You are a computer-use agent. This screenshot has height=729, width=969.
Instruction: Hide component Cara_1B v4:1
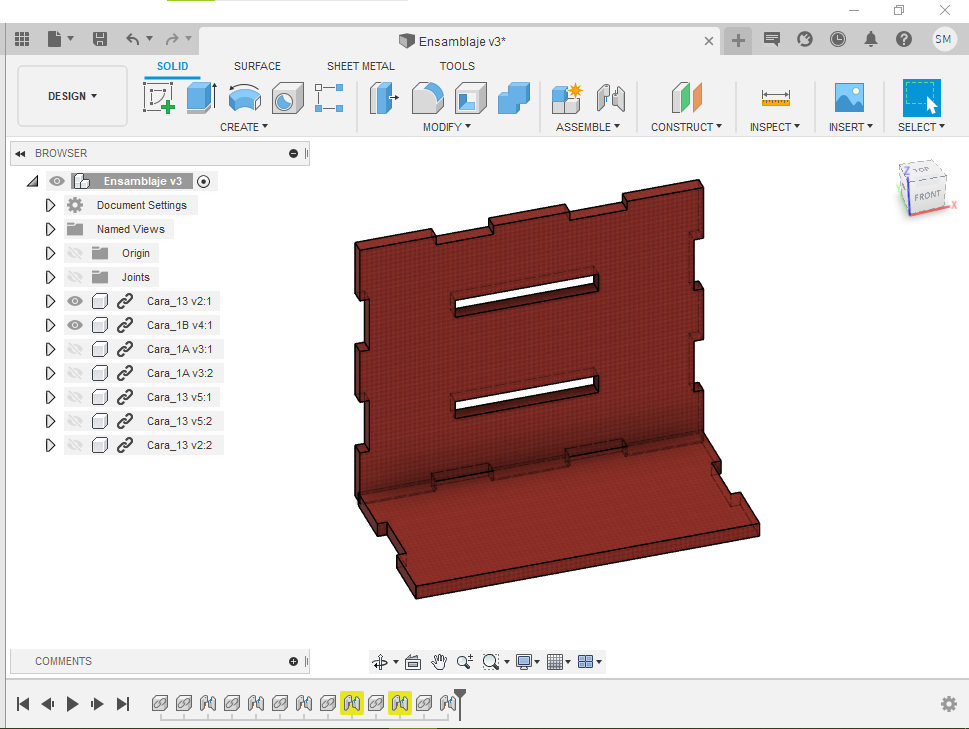tap(75, 325)
